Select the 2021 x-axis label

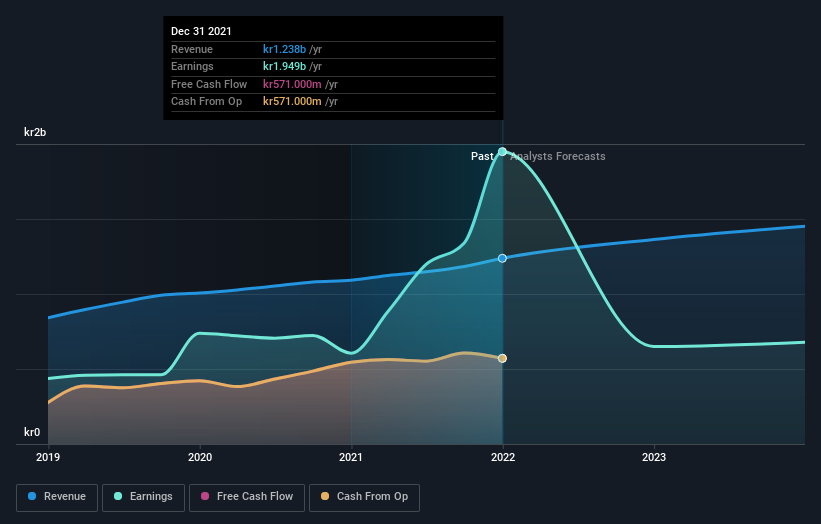(x=351, y=457)
